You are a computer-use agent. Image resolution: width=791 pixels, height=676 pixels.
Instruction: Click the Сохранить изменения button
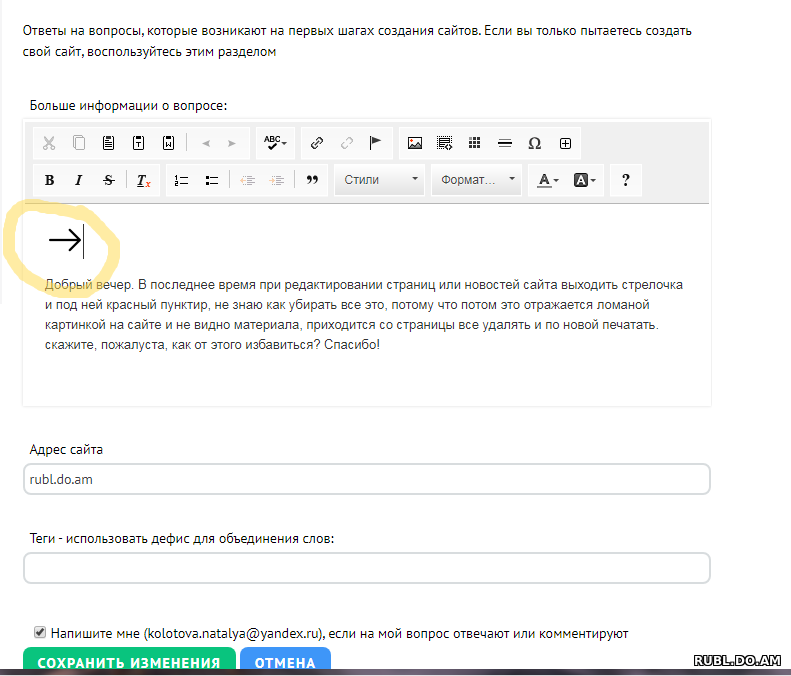129,662
